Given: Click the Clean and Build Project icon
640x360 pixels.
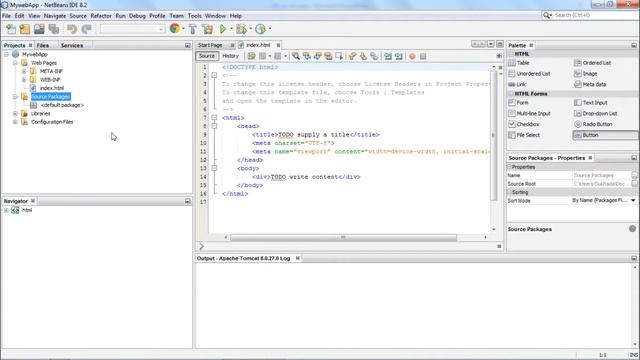Looking at the screenshot, I should [207, 29].
